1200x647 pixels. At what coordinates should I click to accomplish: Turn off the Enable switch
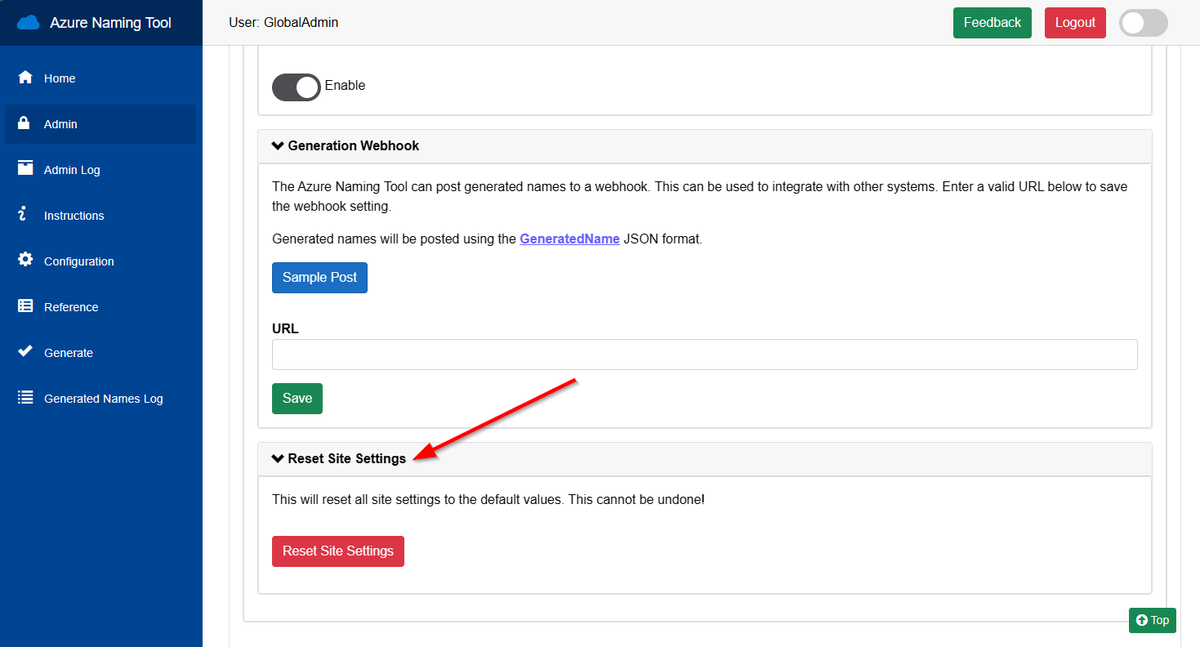pyautogui.click(x=296, y=87)
